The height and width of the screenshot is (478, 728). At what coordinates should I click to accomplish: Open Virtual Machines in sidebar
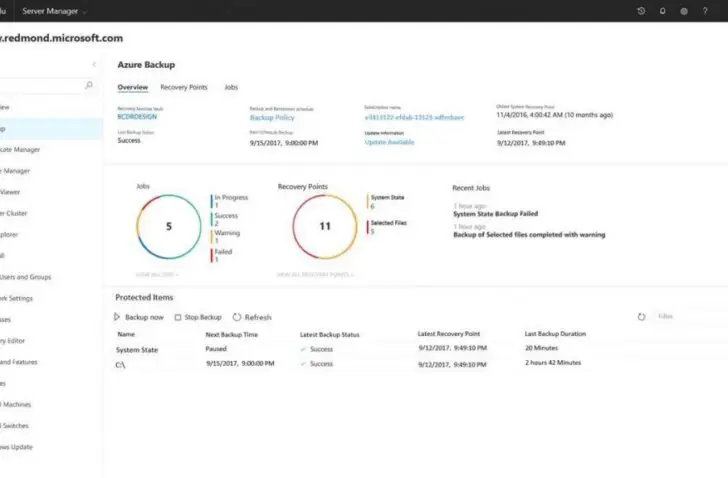pos(15,404)
